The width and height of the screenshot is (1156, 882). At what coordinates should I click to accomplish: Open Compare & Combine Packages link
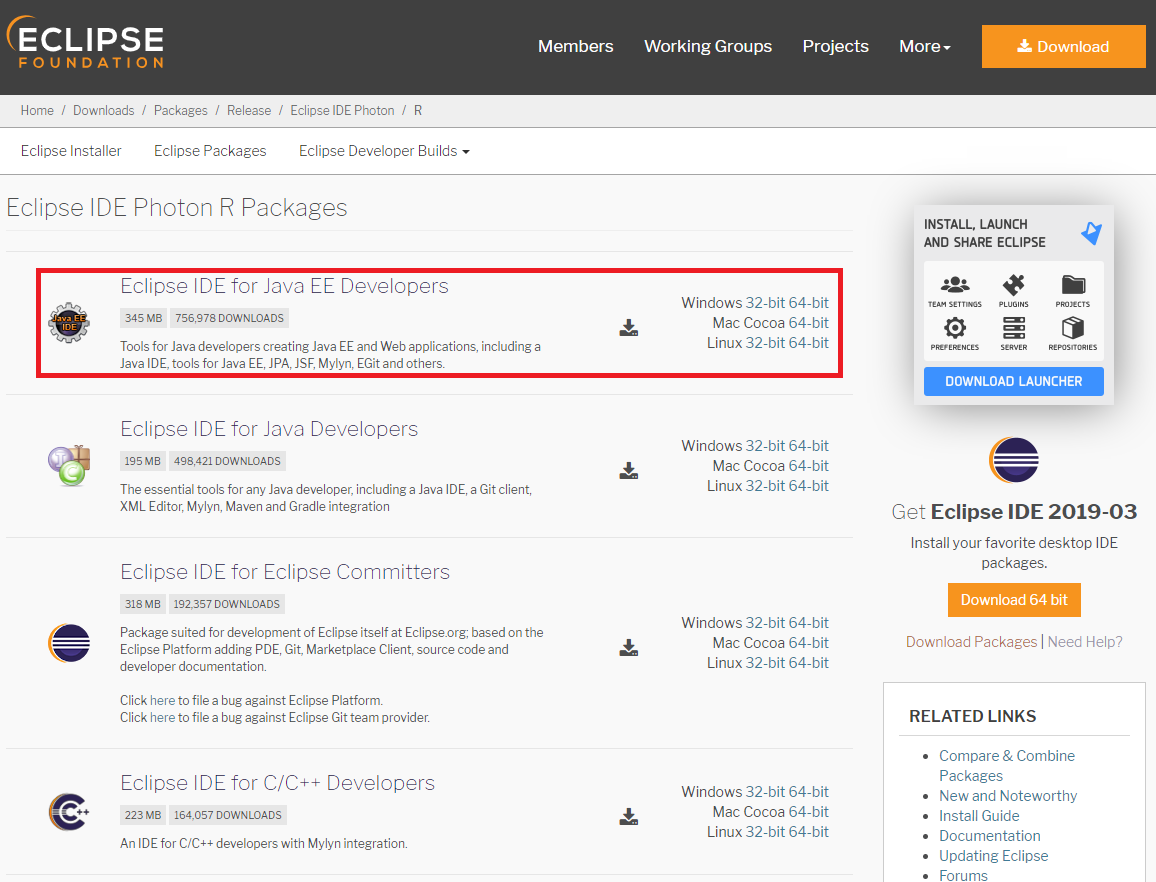coord(1006,765)
